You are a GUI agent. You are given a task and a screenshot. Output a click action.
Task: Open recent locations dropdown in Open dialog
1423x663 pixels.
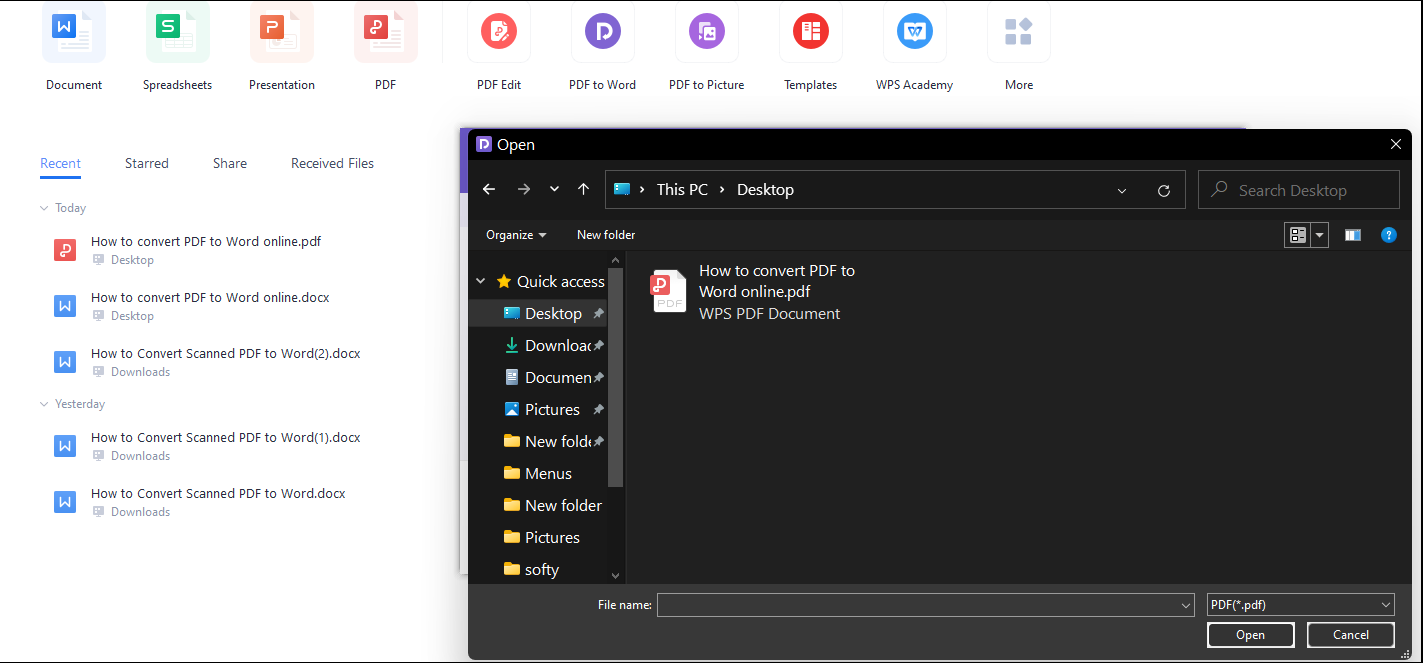pyautogui.click(x=554, y=189)
